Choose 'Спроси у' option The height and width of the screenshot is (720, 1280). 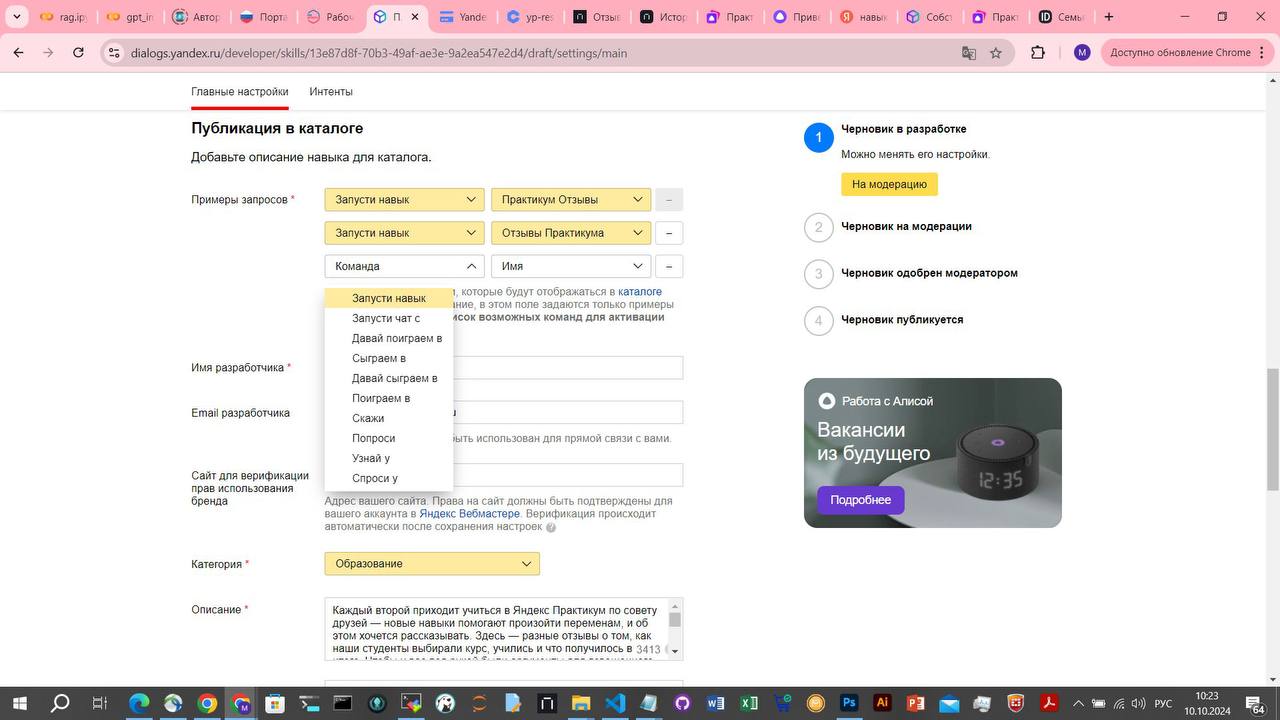tap(389, 478)
